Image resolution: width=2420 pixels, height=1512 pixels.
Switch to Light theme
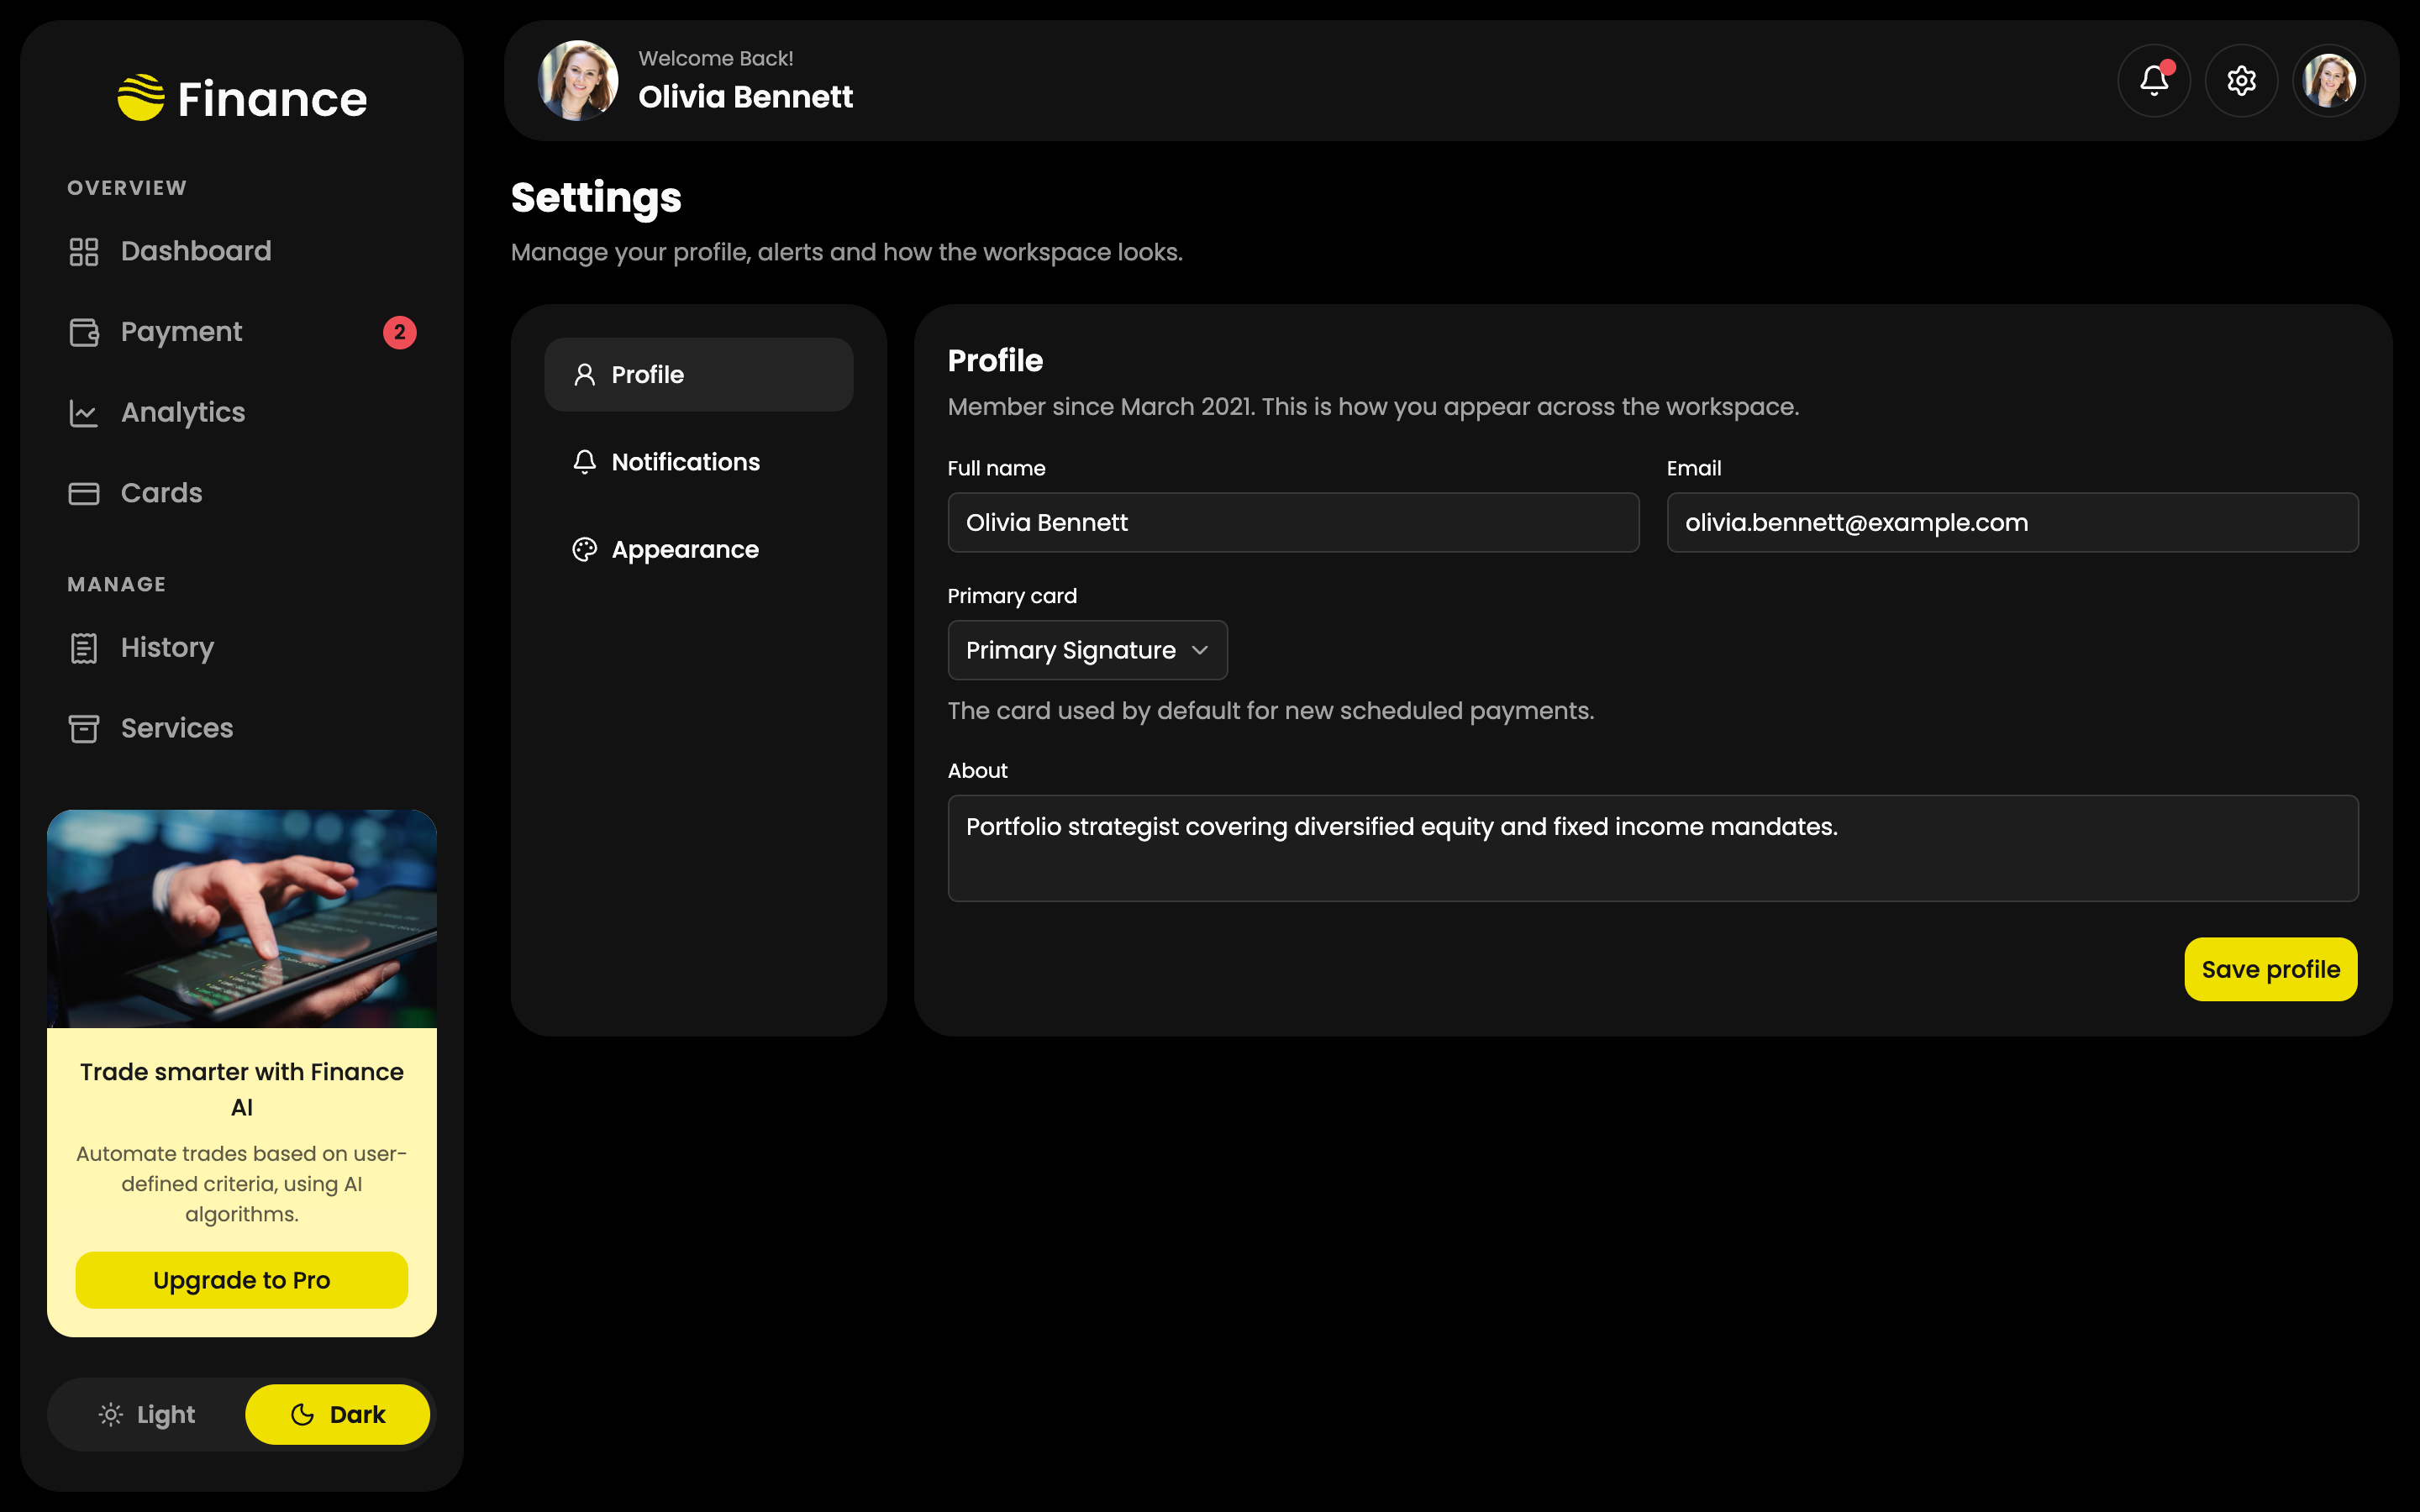(x=147, y=1414)
